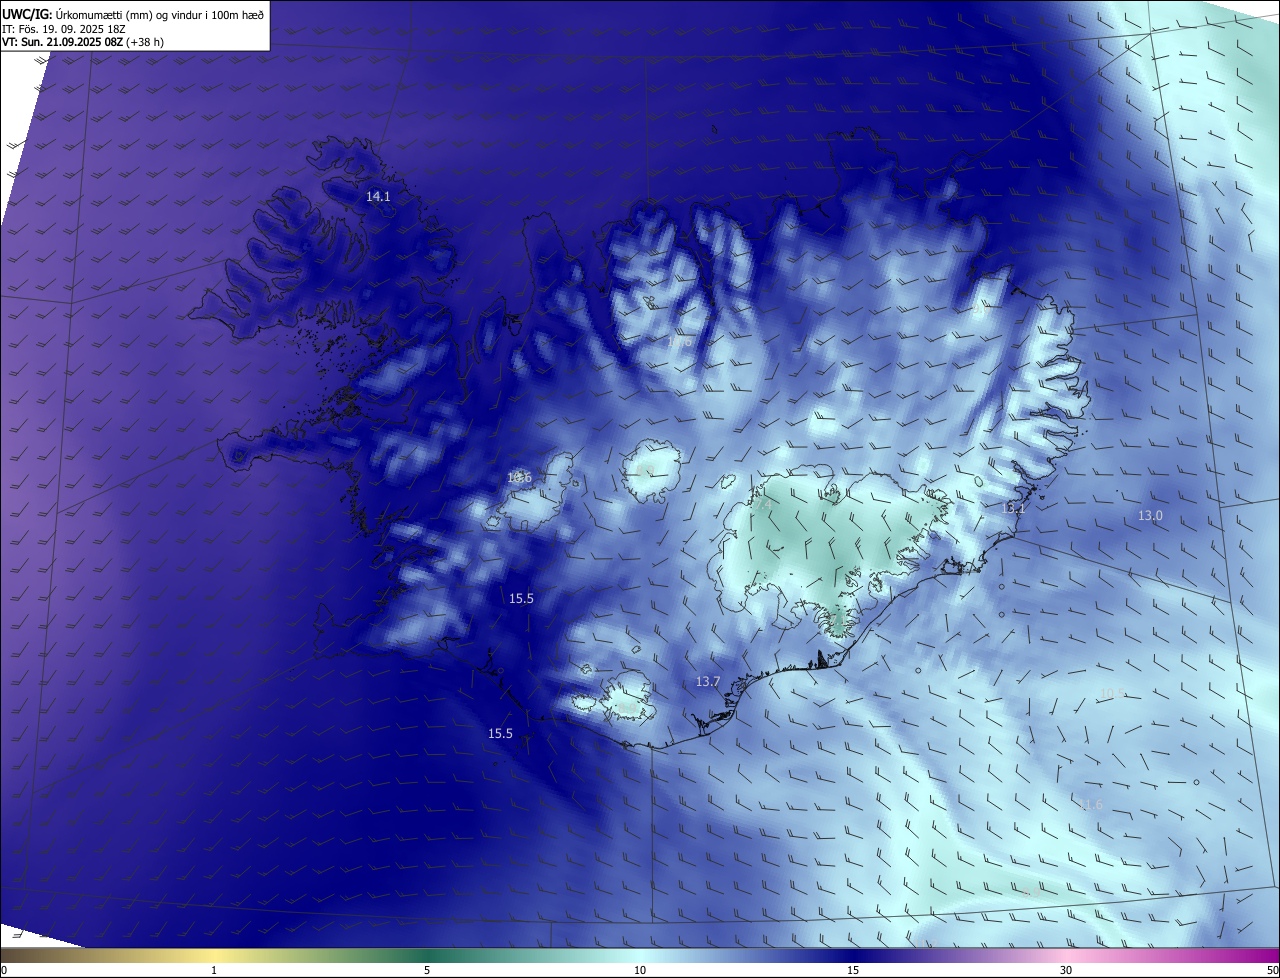The image size is (1280, 978).
Task: Click the "30" tick on the color scale
Action: pyautogui.click(x=1066, y=970)
